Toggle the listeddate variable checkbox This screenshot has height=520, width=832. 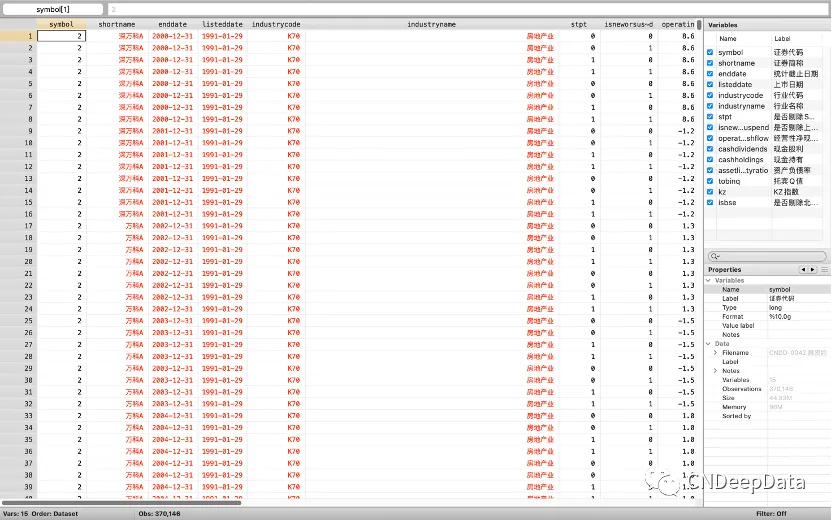click(x=710, y=84)
